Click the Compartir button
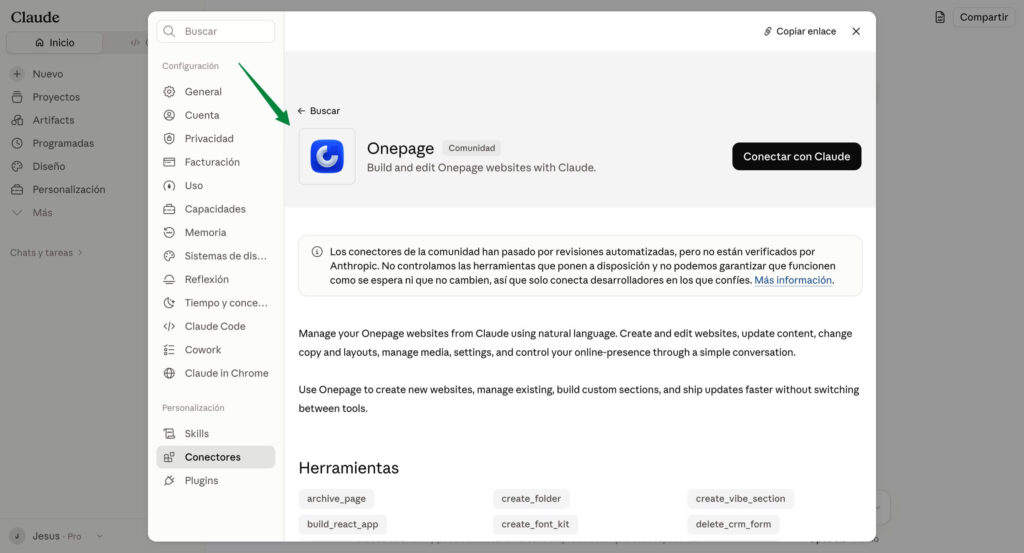The image size is (1024, 553). click(984, 17)
